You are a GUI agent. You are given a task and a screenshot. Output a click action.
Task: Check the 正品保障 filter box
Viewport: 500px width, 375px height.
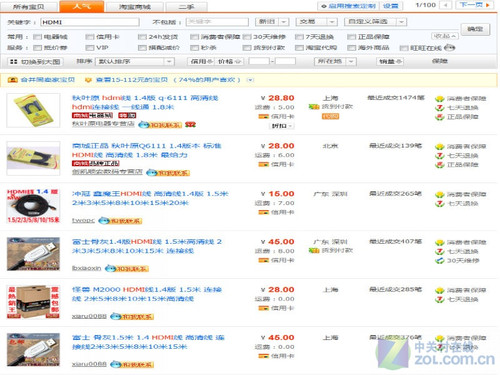[351, 37]
